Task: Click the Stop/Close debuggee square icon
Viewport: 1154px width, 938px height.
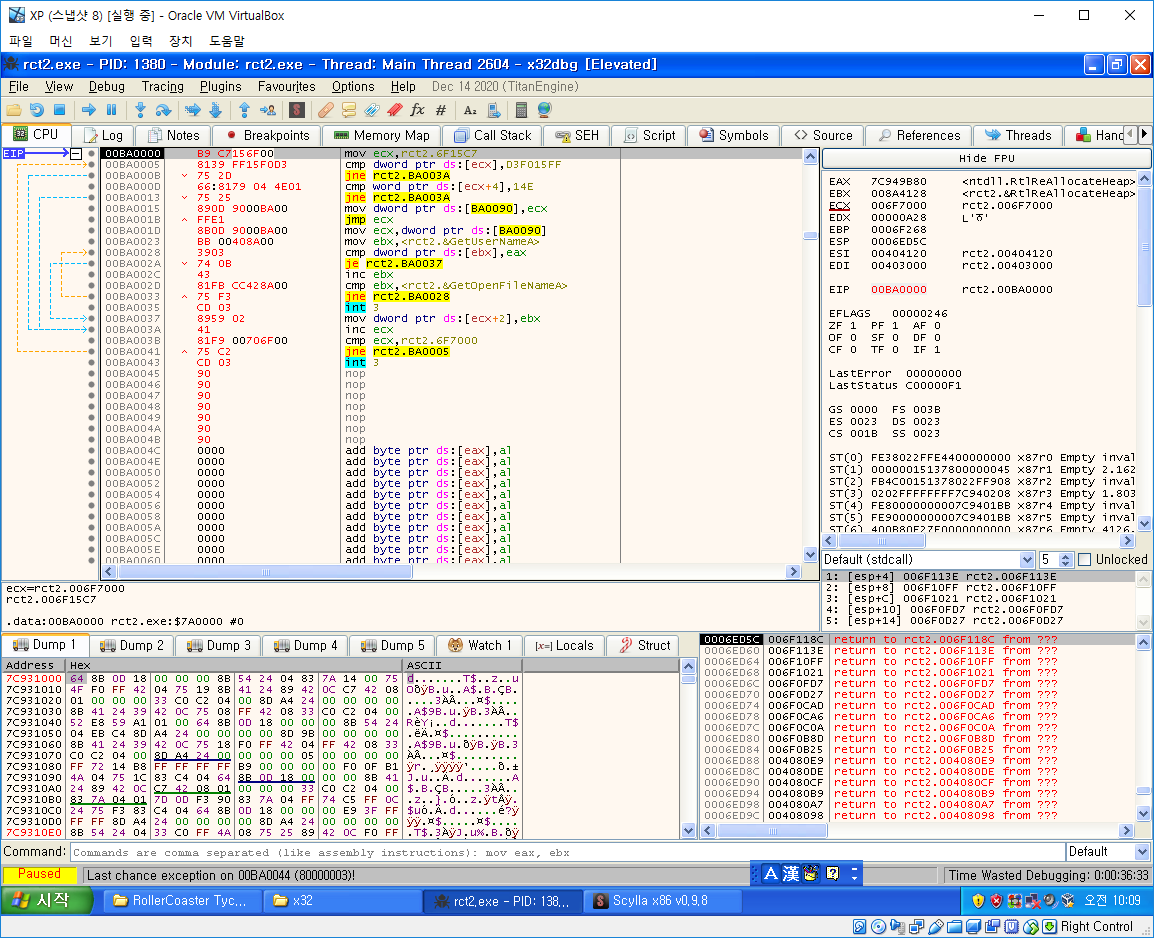Action: click(x=60, y=110)
